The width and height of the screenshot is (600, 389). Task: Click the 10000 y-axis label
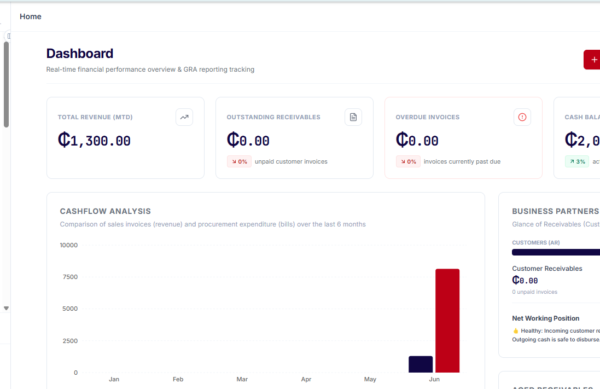point(69,245)
